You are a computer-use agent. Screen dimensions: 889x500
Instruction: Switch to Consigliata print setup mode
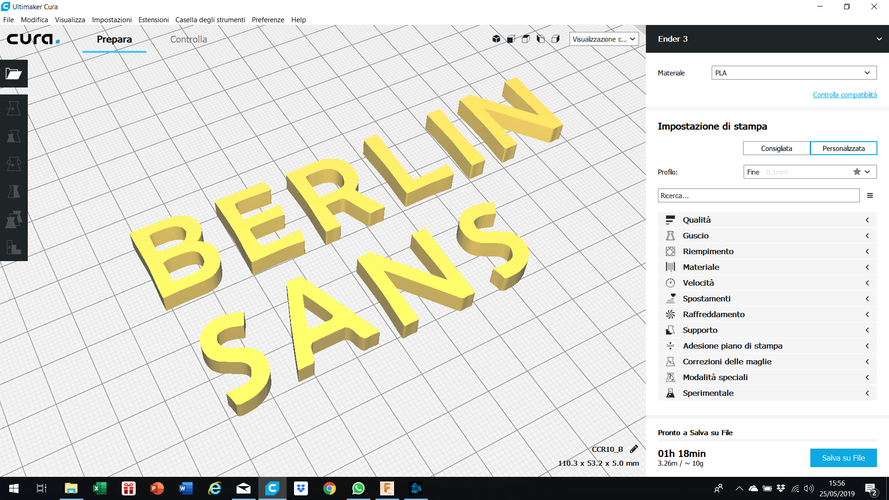click(776, 148)
